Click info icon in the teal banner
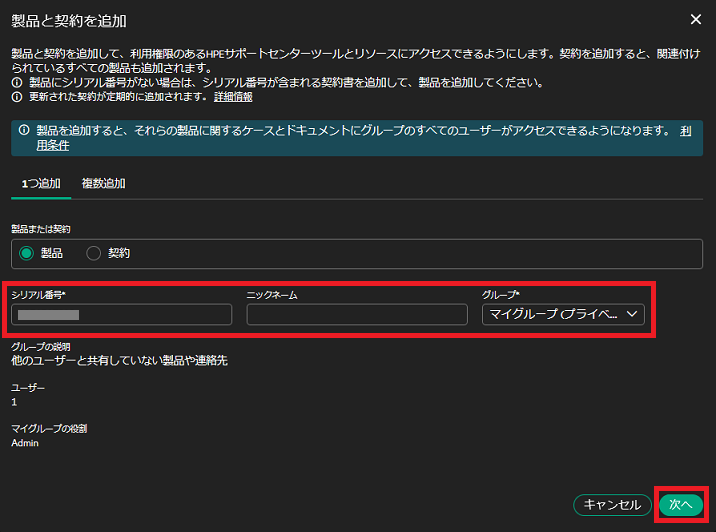The width and height of the screenshot is (716, 532). (x=23, y=131)
